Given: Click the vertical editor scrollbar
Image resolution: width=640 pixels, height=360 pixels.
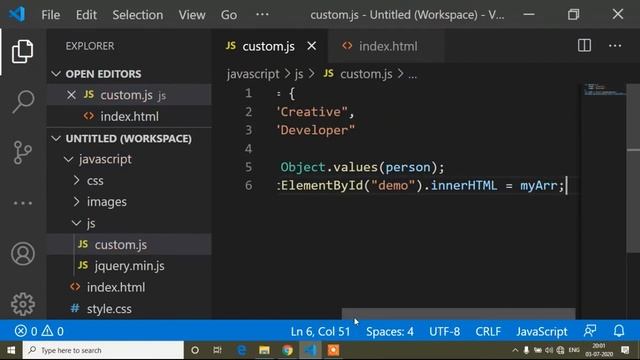Looking at the screenshot, I should 633,168.
